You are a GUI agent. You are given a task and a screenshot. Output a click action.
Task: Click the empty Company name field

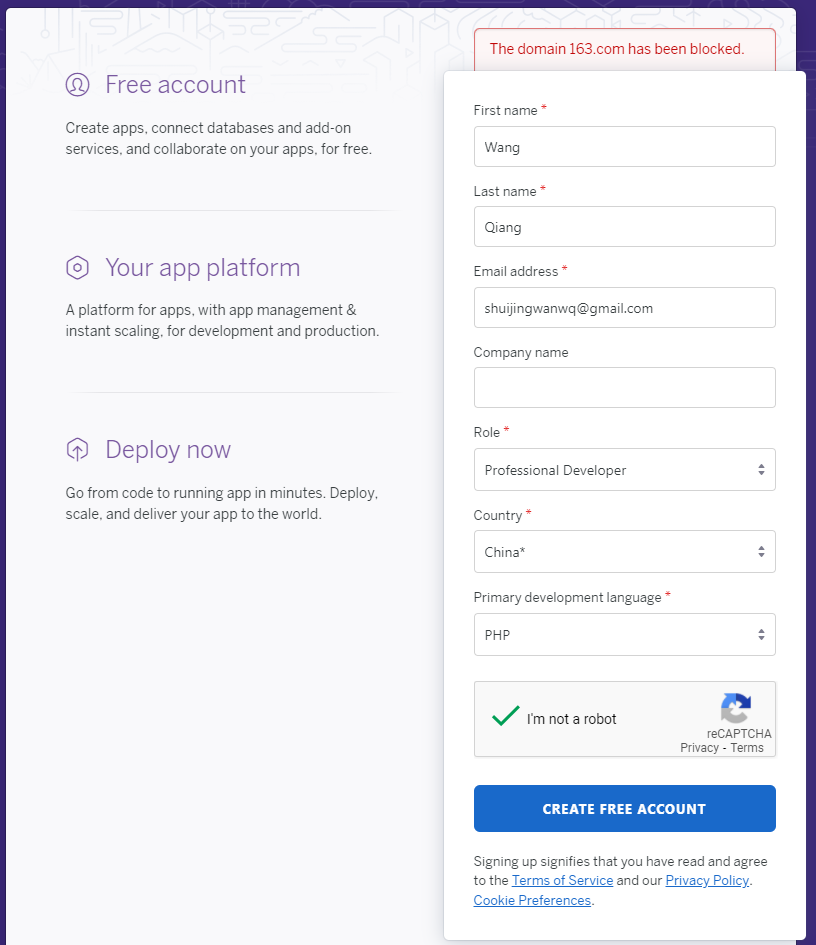pos(624,388)
